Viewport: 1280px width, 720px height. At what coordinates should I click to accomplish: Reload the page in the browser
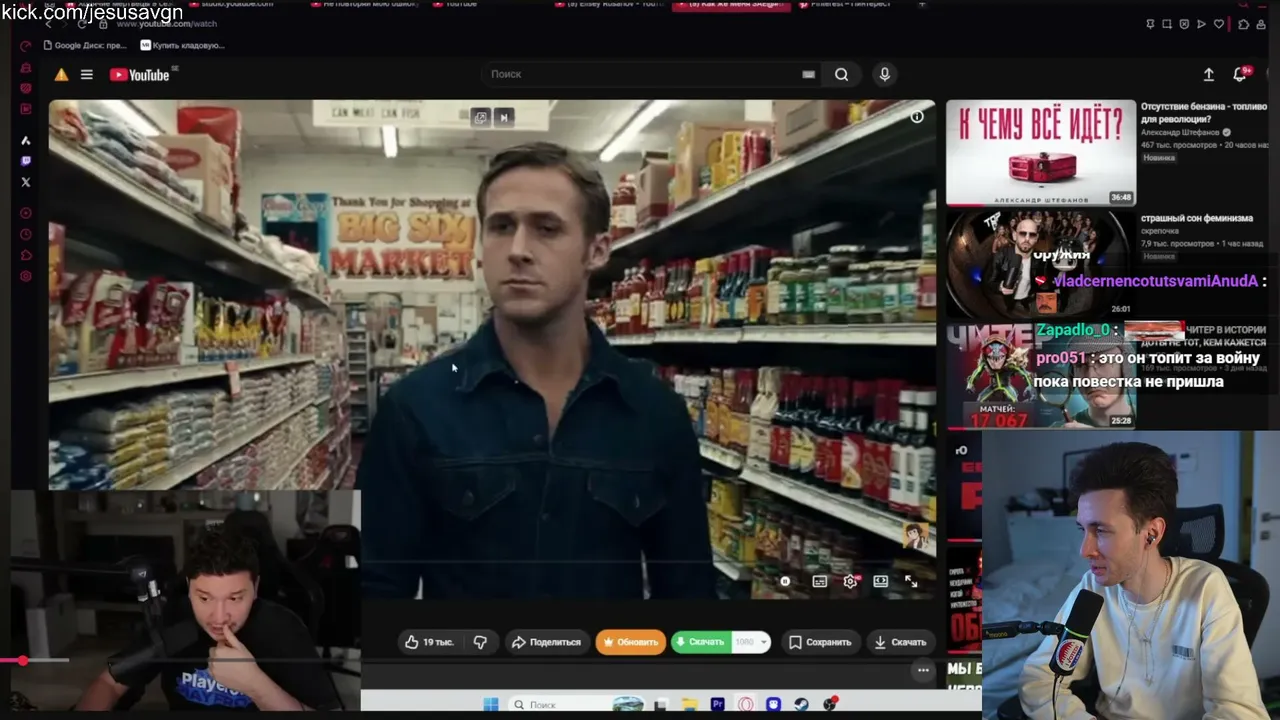pyautogui.click(x=82, y=23)
